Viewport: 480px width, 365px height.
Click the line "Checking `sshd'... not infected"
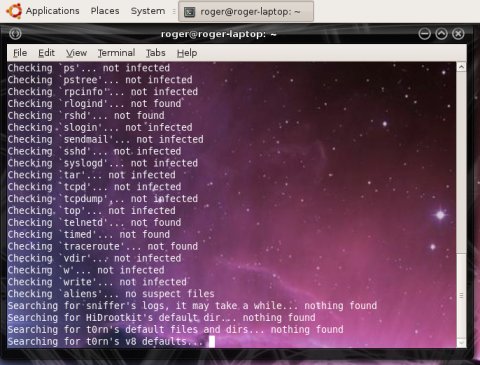click(x=94, y=151)
